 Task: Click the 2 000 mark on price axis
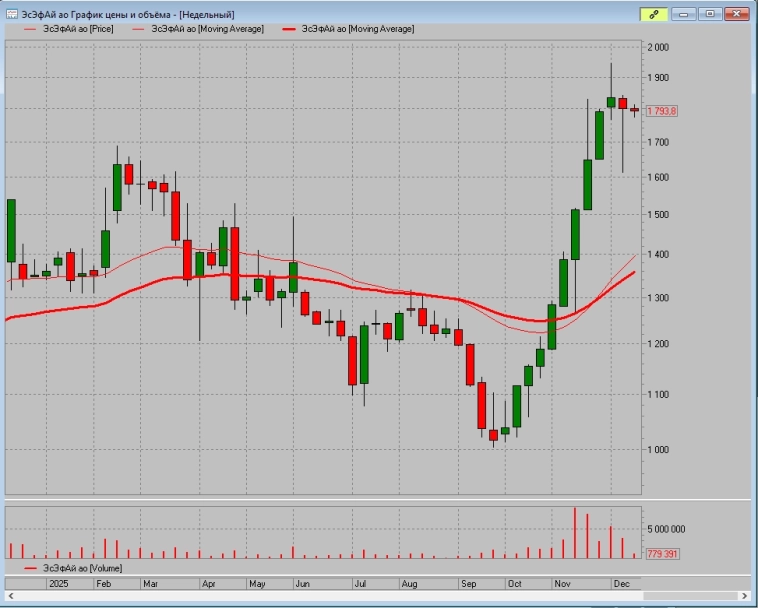tap(657, 48)
